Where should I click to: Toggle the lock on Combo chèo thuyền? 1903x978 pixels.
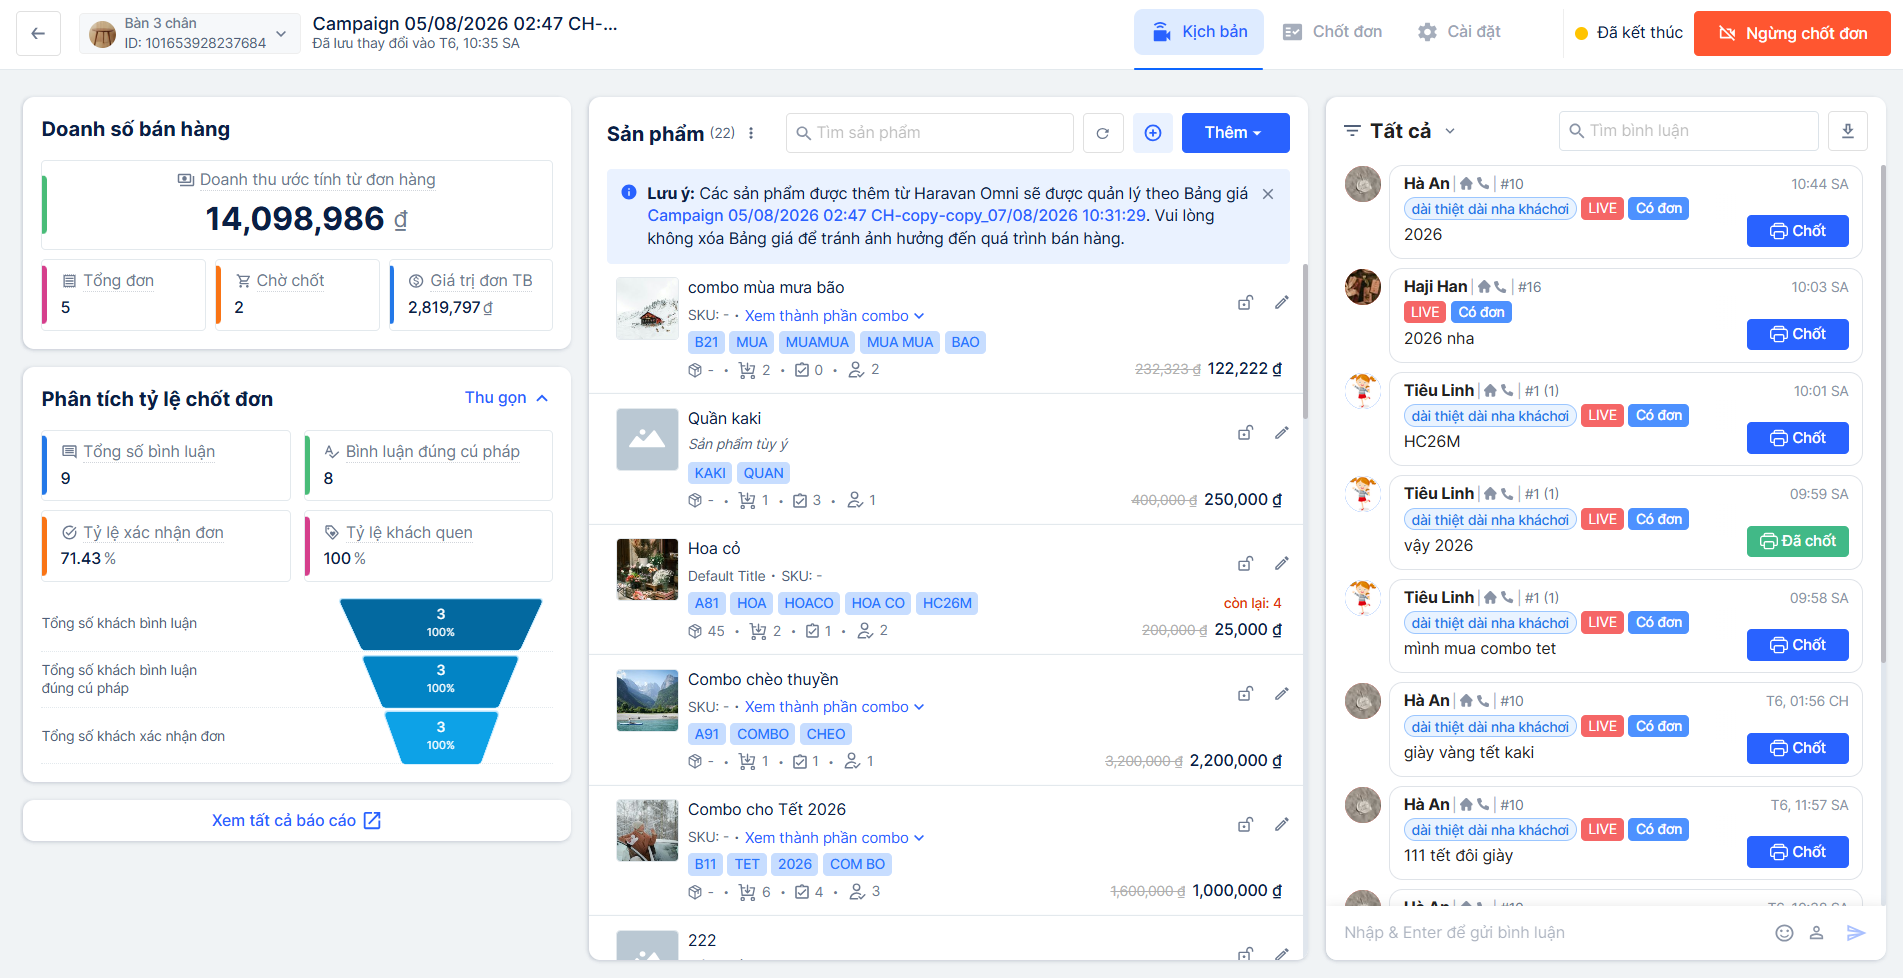click(x=1246, y=694)
